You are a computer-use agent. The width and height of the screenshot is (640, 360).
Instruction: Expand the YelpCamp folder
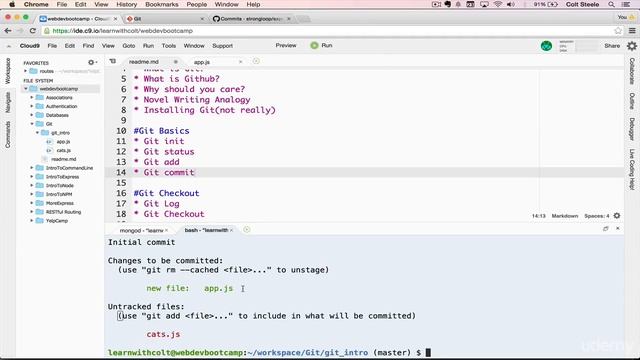click(32, 220)
